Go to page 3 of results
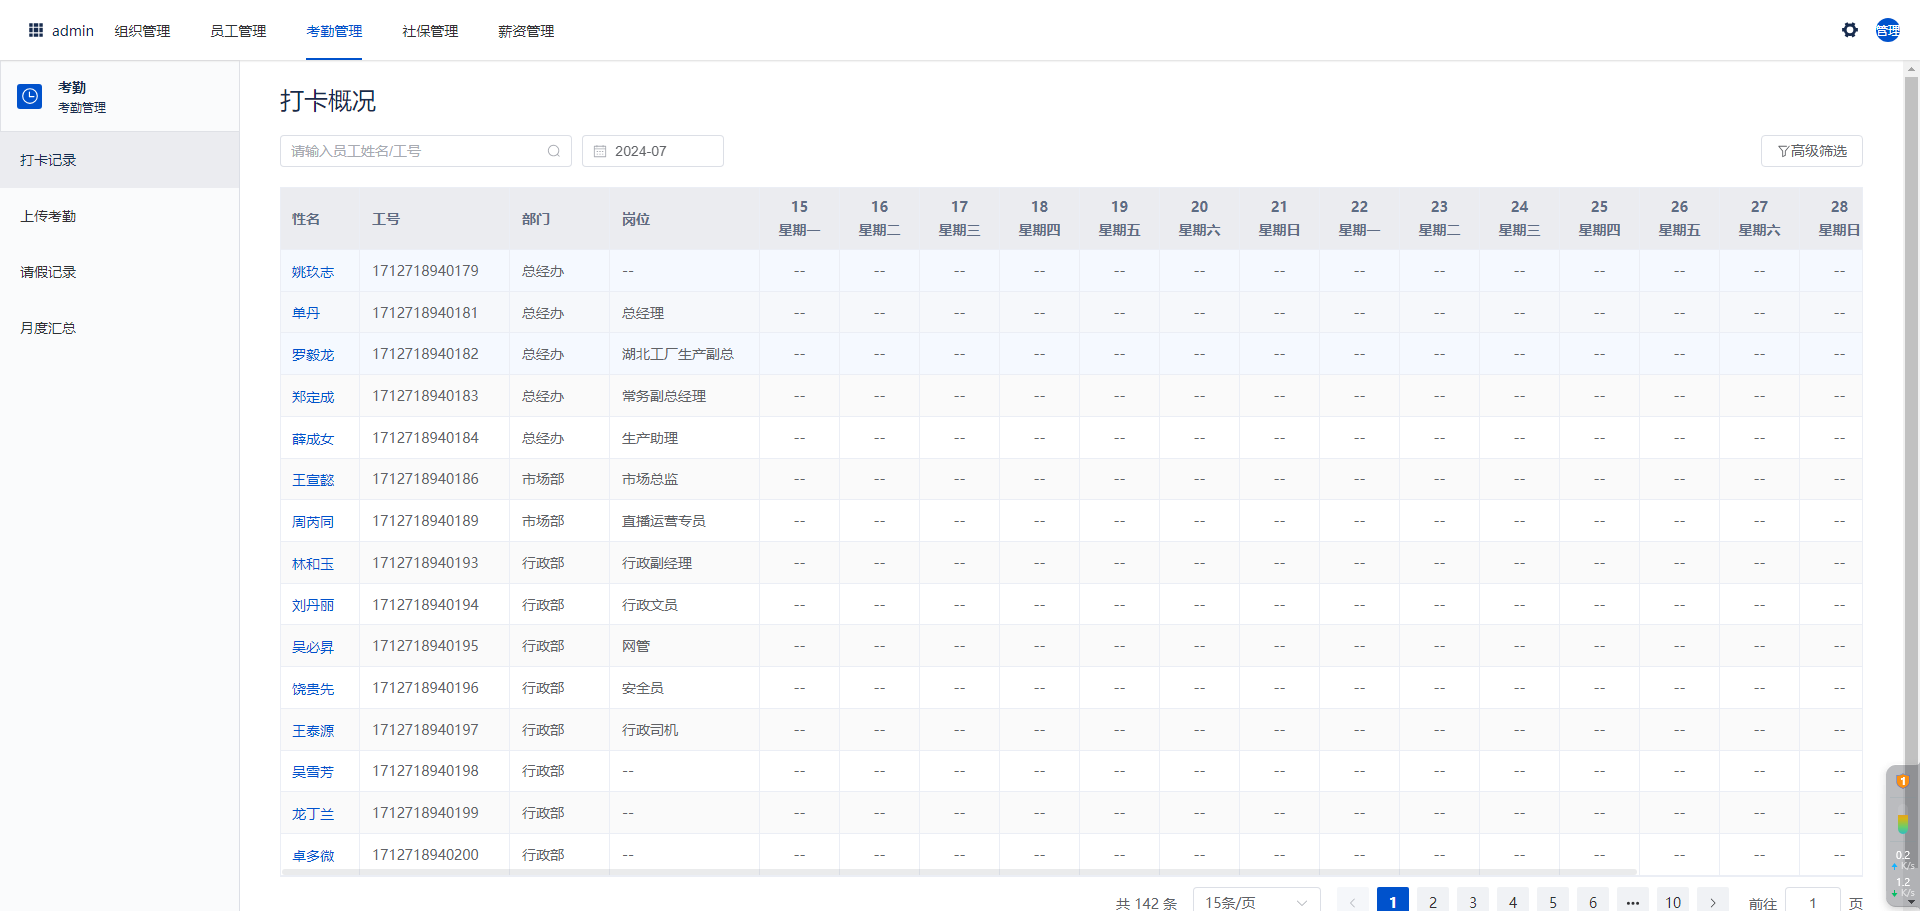 pyautogui.click(x=1473, y=902)
